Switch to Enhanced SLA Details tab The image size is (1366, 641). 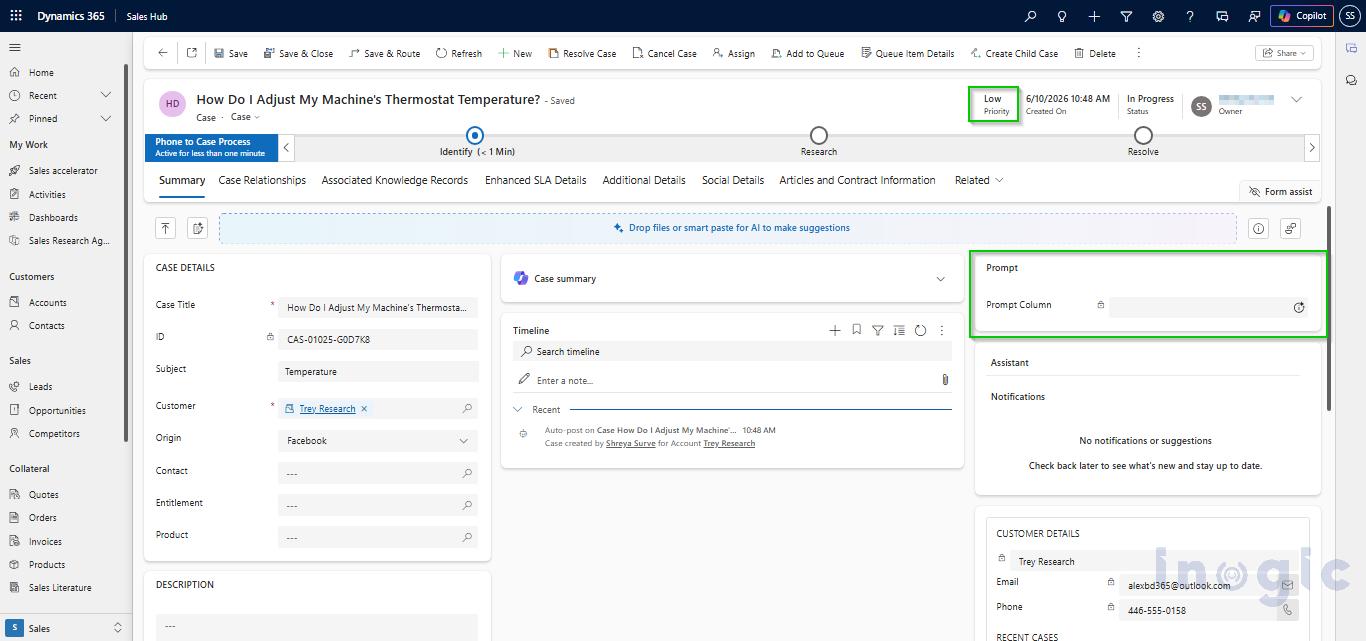coord(535,180)
